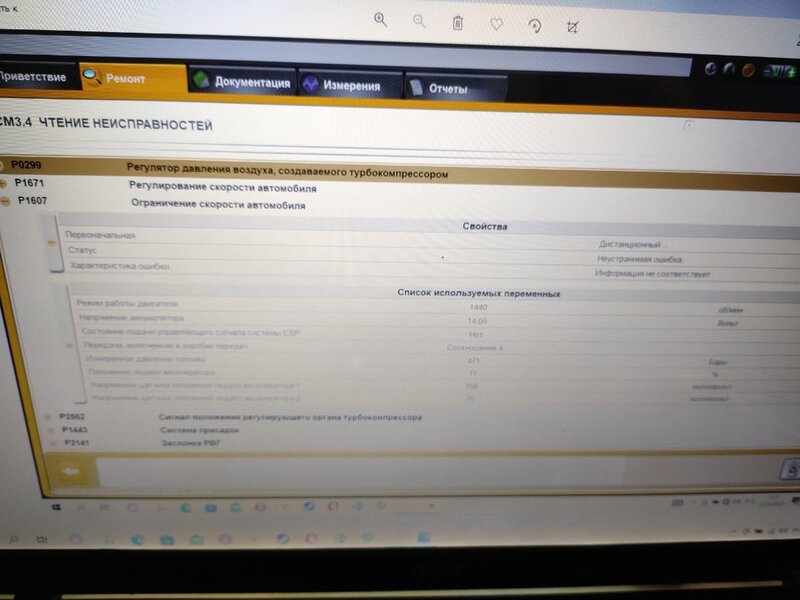Rotate the image using the rotate icon
This screenshot has height=600, width=800.
click(x=534, y=25)
